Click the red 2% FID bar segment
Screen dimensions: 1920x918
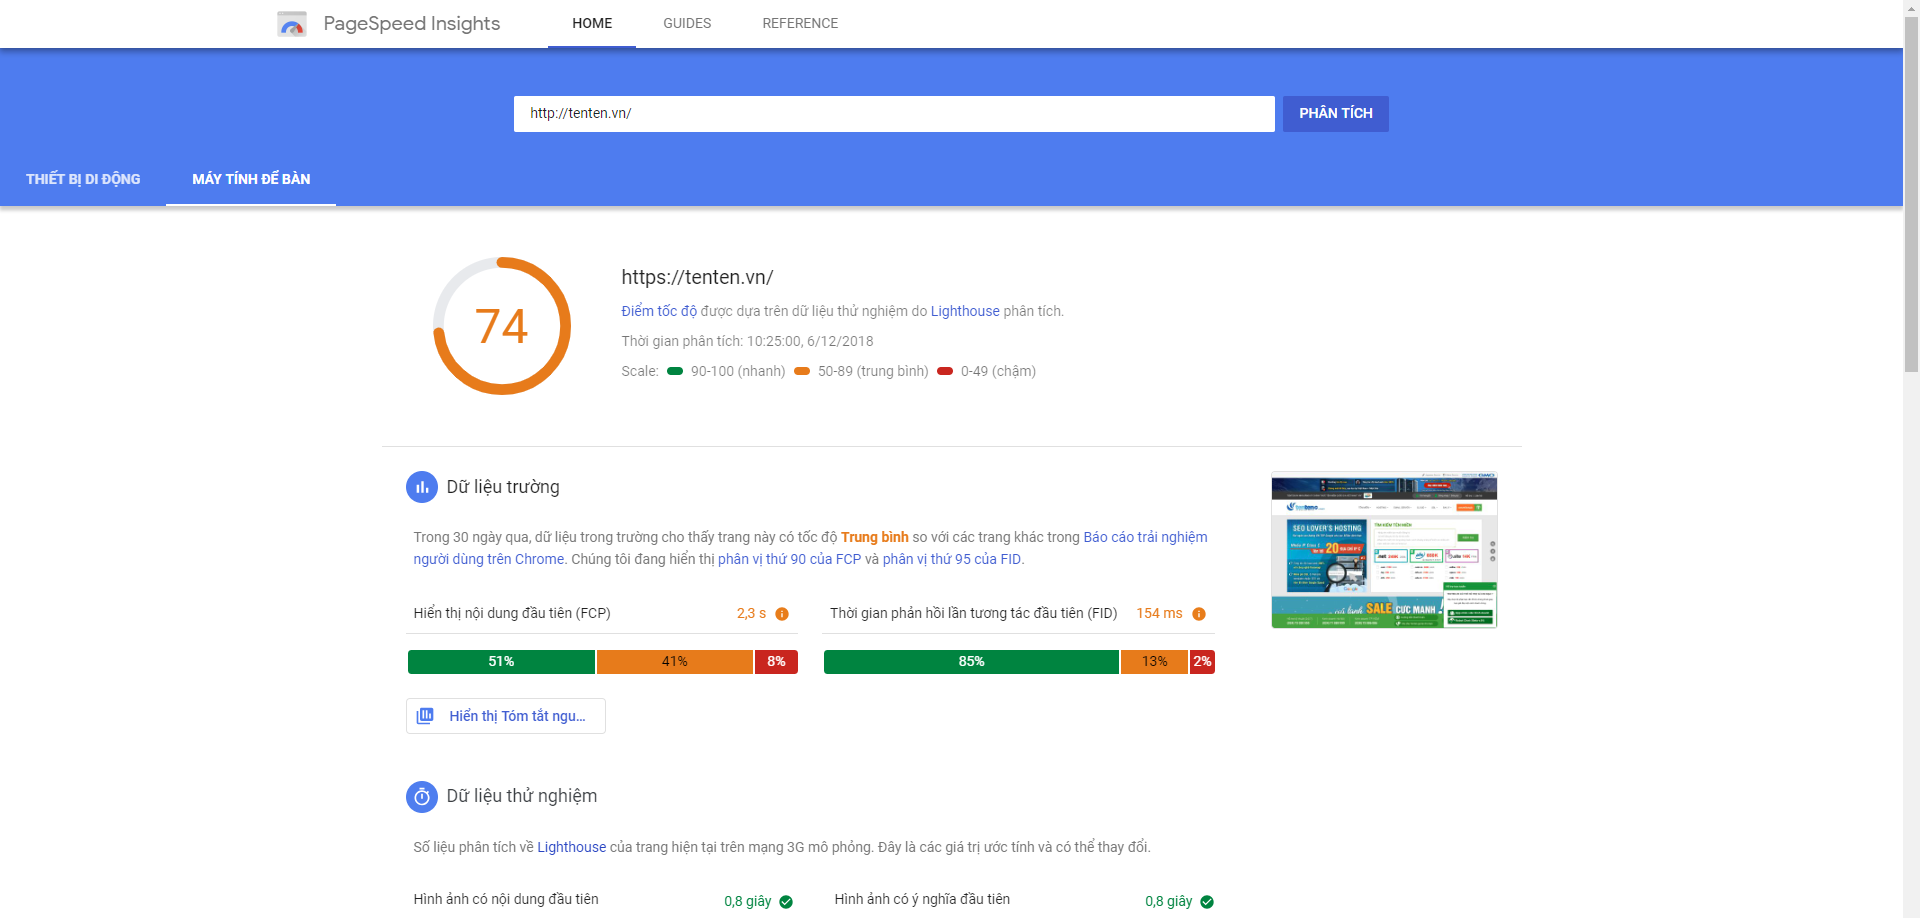[1202, 662]
